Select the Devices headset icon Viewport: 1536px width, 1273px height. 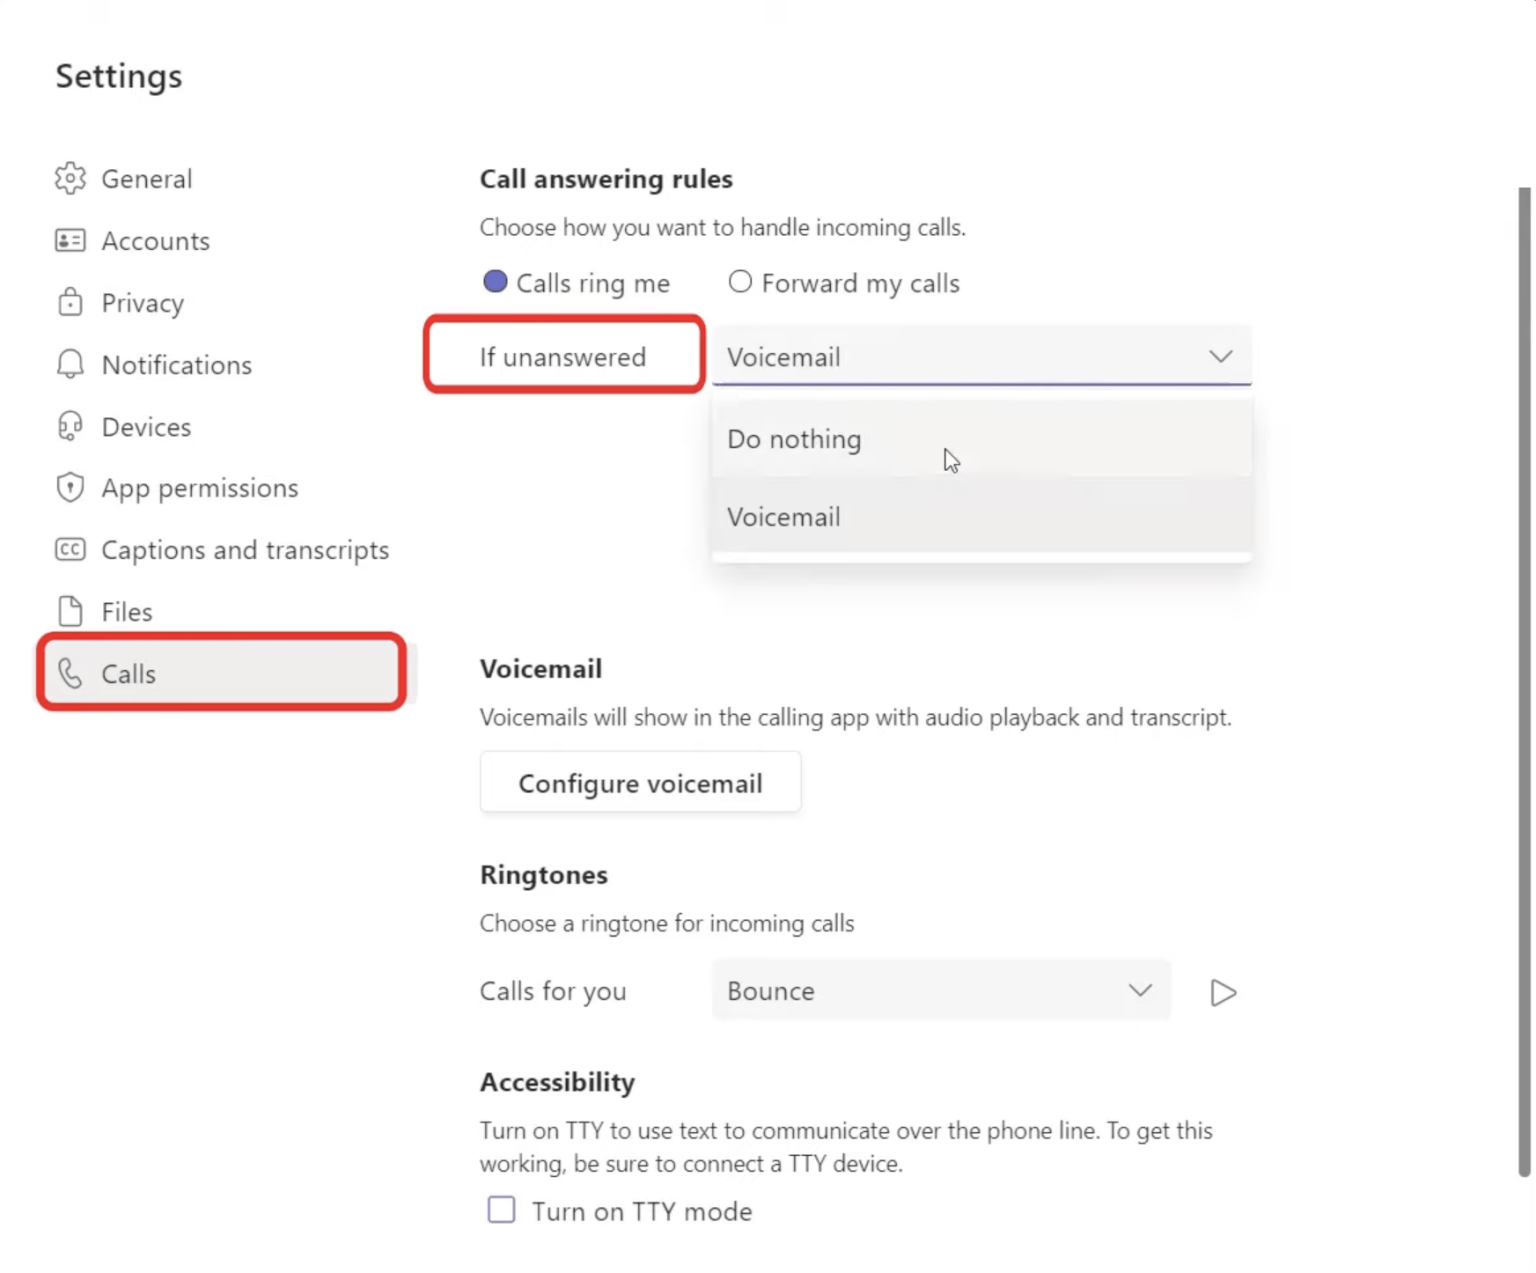(x=70, y=426)
